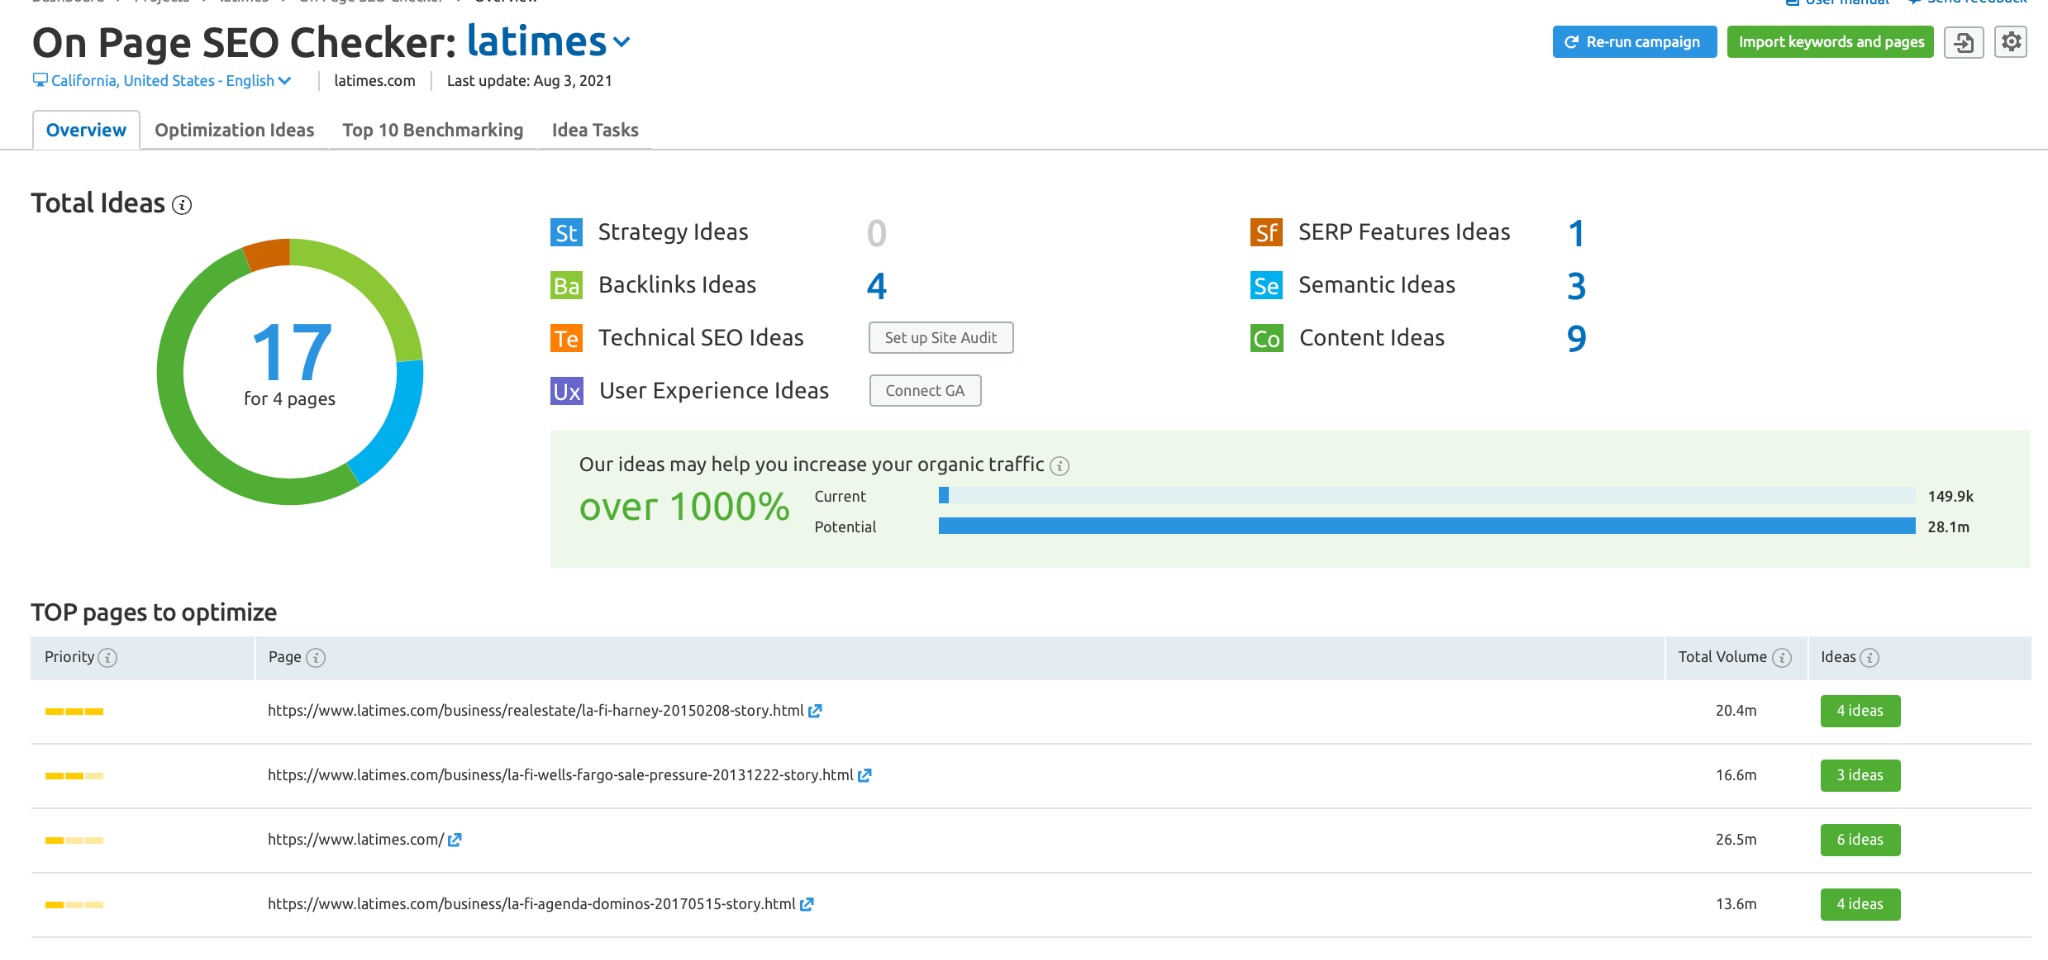Click the info icon beside organic traffic heading
This screenshot has width=2048, height=960.
point(1060,466)
